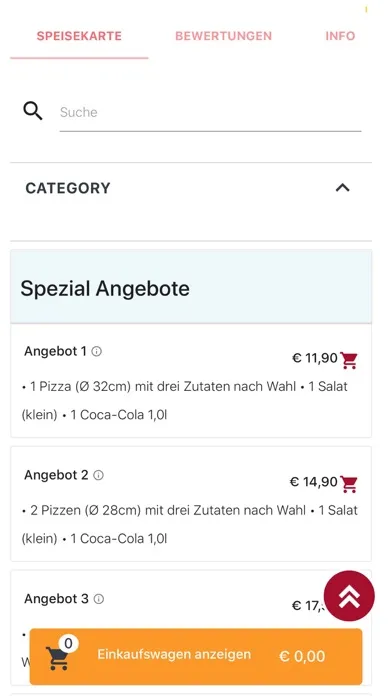This screenshot has width=392, height=696.
Task: Click Einkaufswagen anzeigen button
Action: (x=196, y=656)
